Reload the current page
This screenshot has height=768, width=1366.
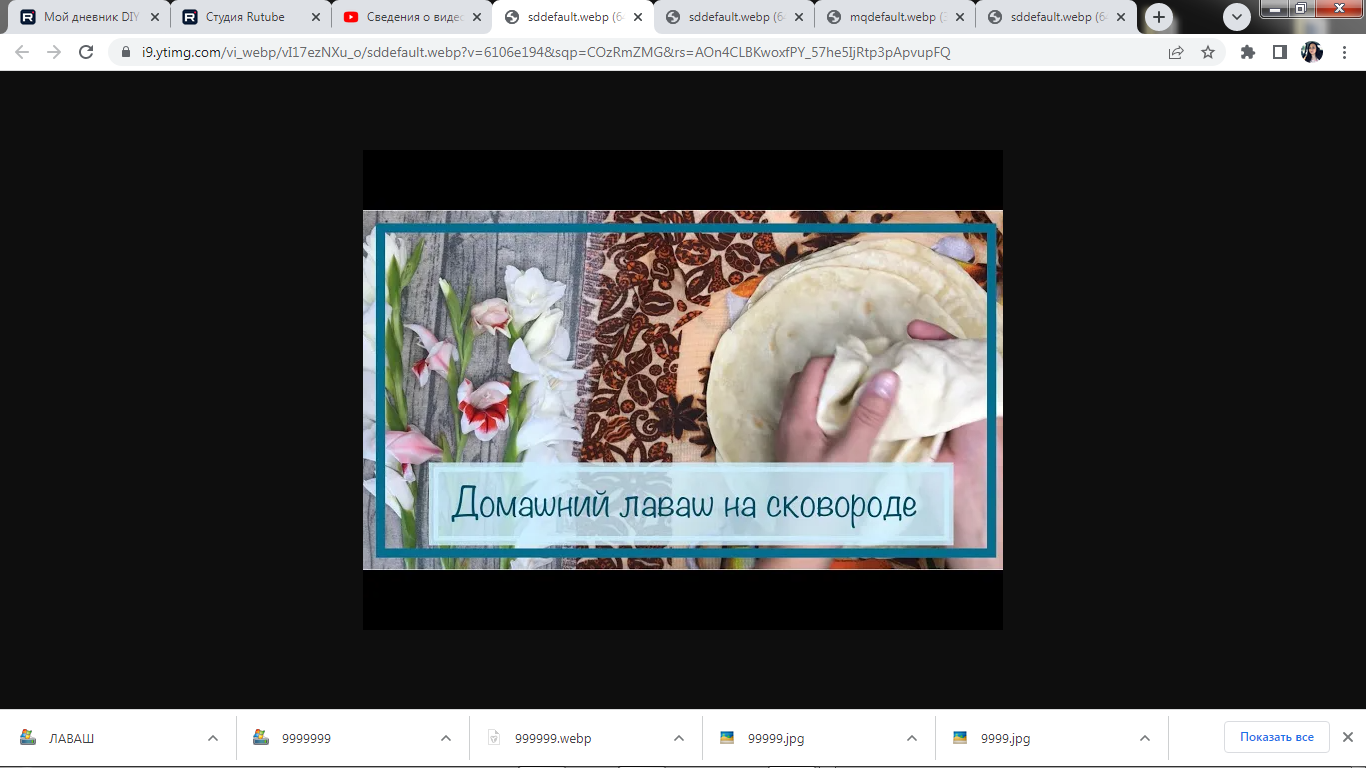pyautogui.click(x=86, y=52)
